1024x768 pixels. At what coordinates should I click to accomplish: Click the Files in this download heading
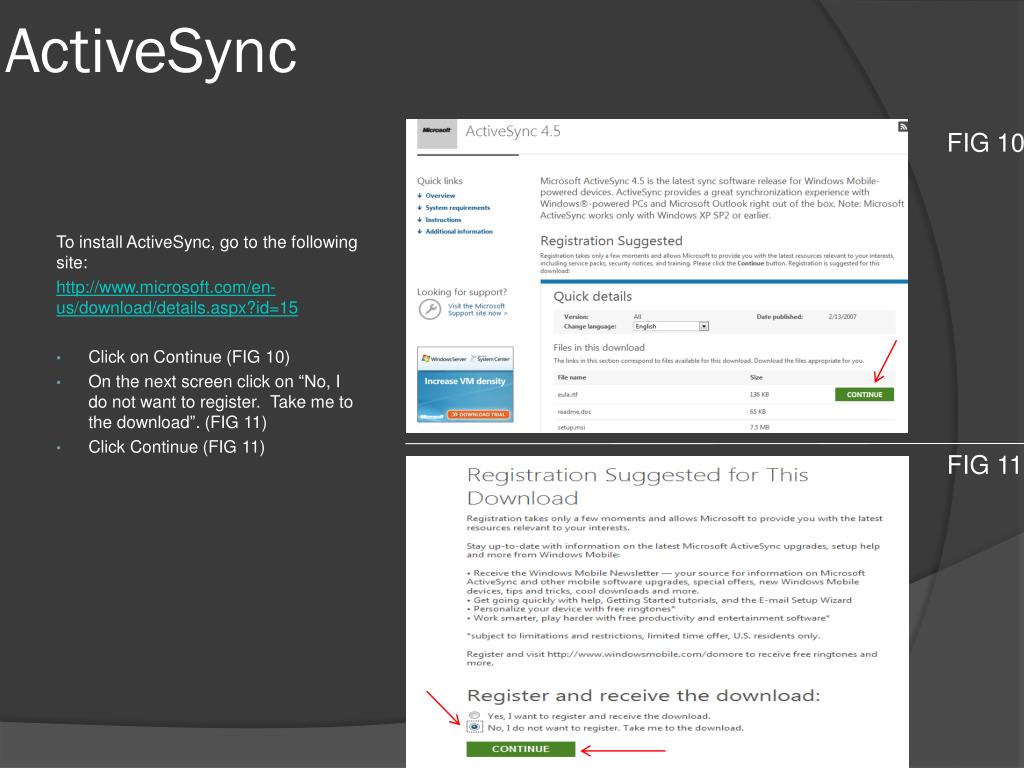pos(599,347)
